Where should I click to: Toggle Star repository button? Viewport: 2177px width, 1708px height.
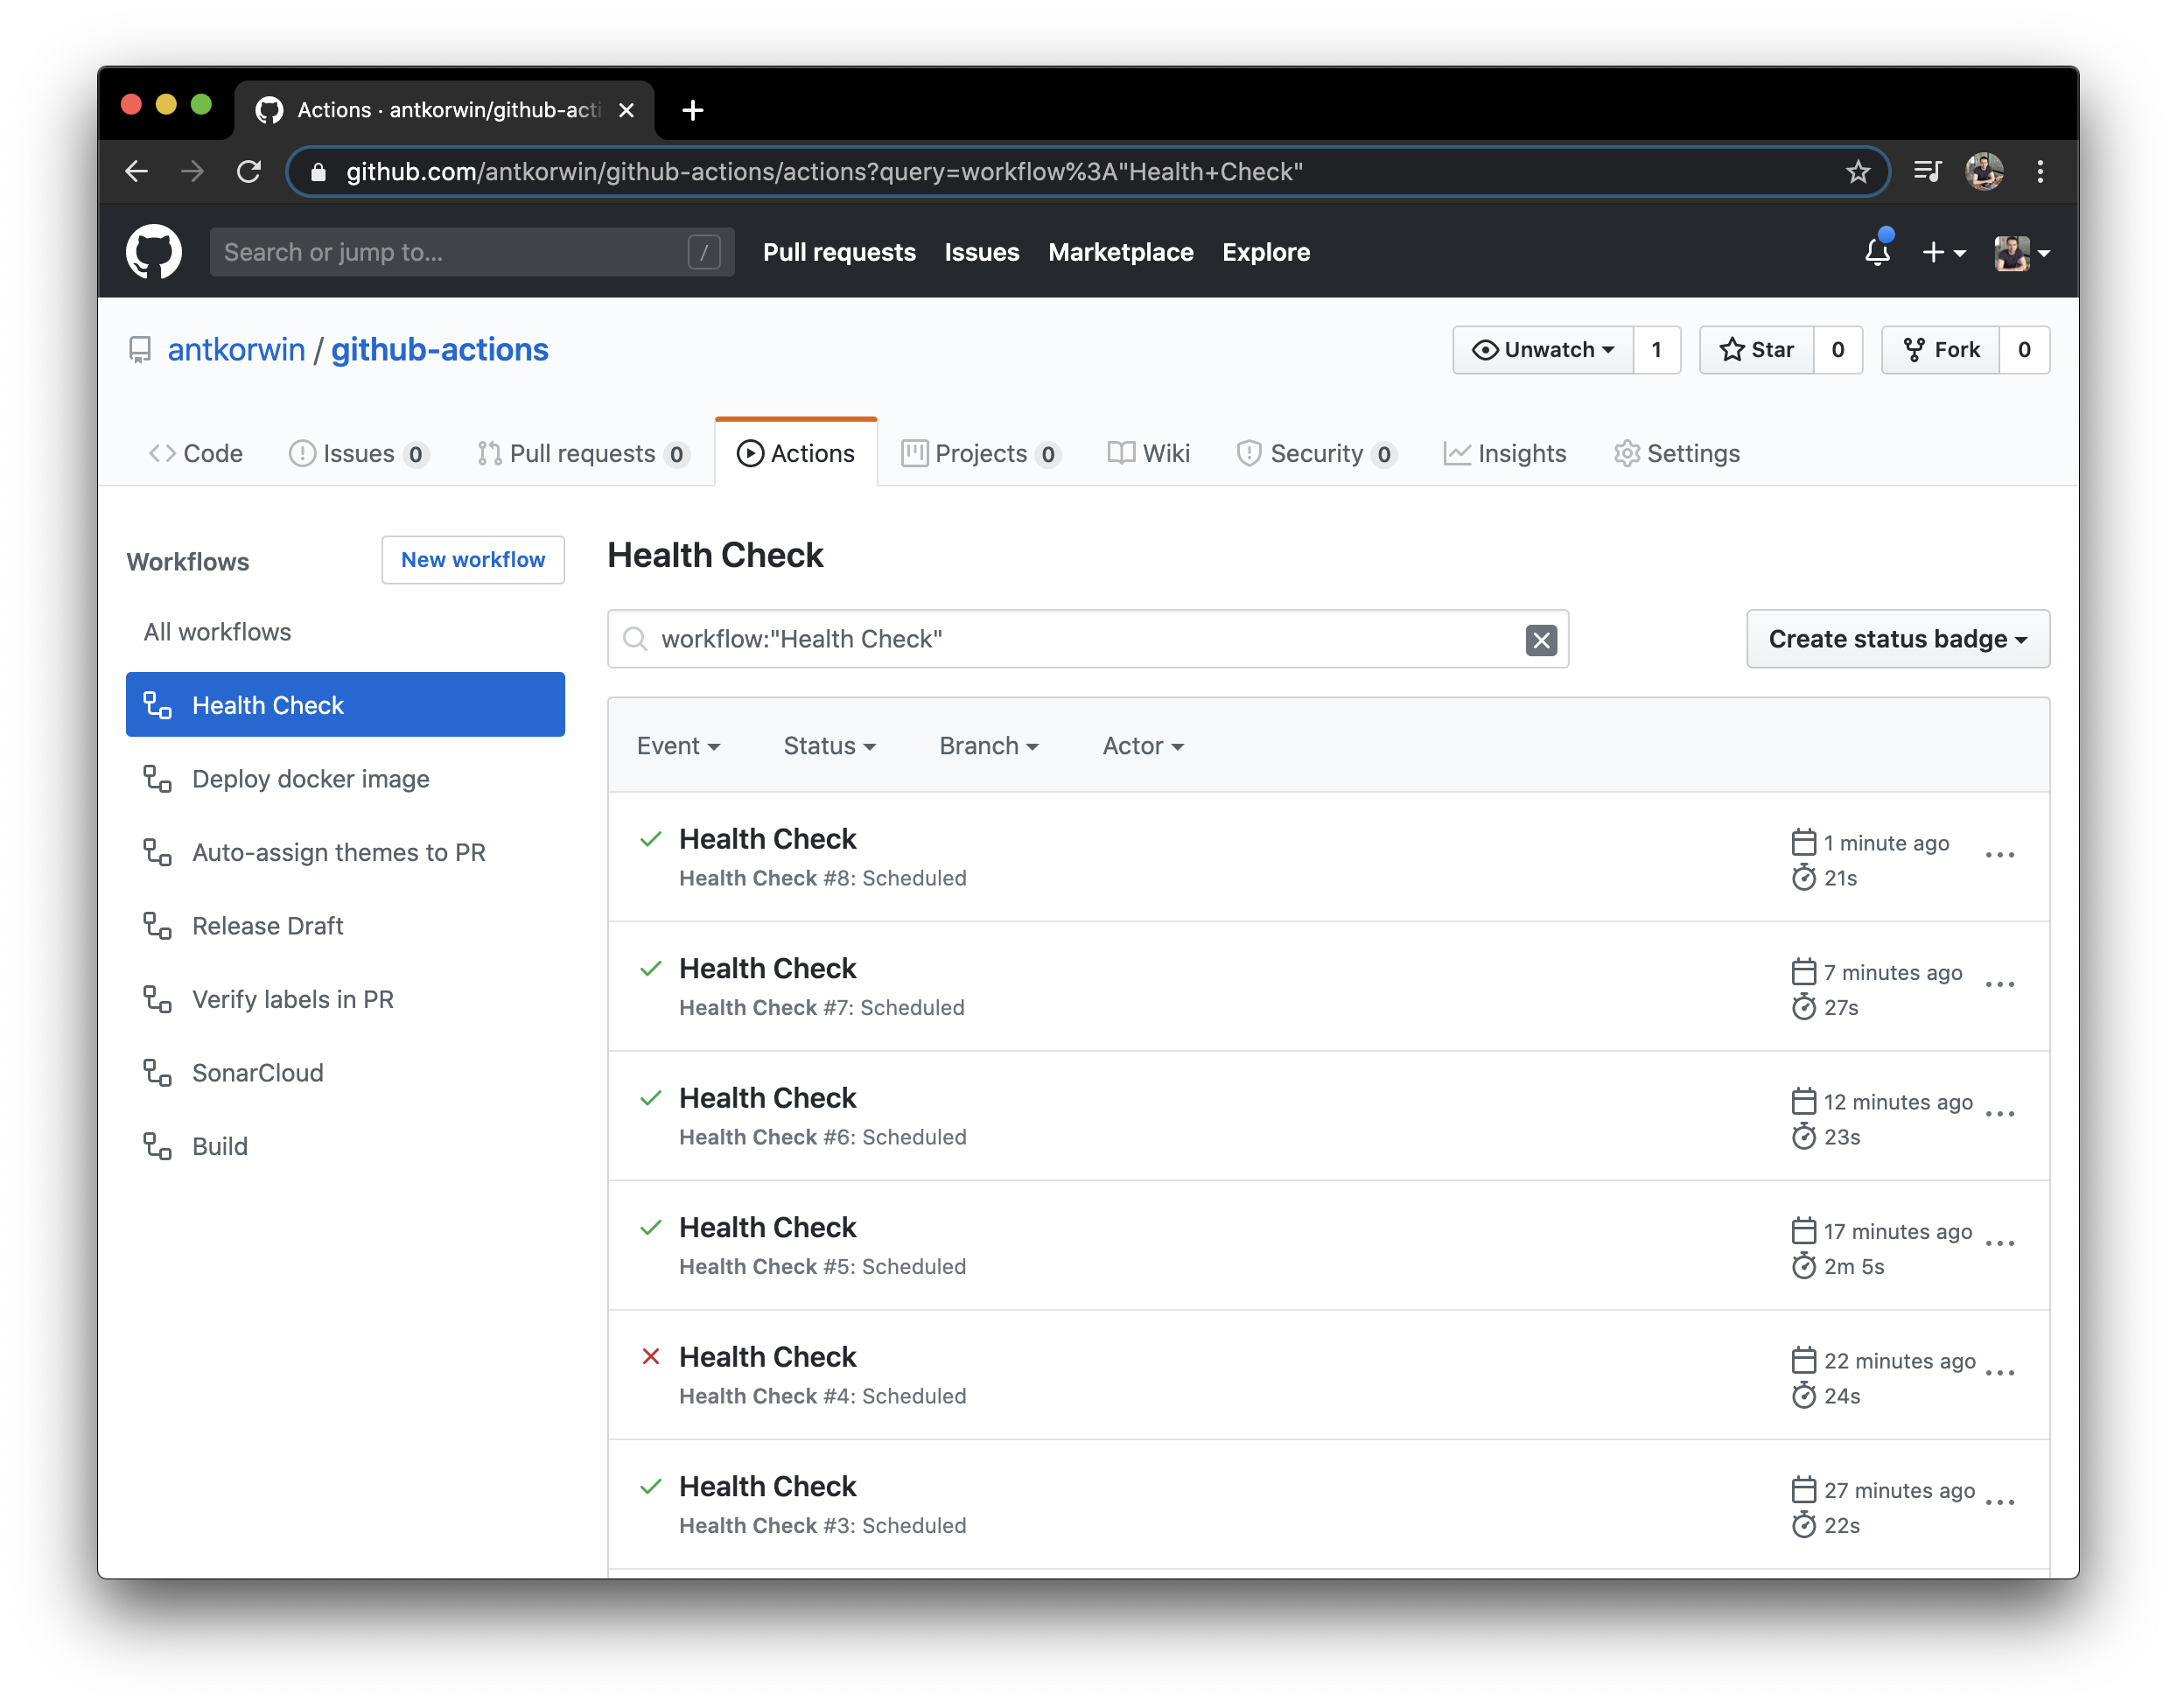(1754, 350)
